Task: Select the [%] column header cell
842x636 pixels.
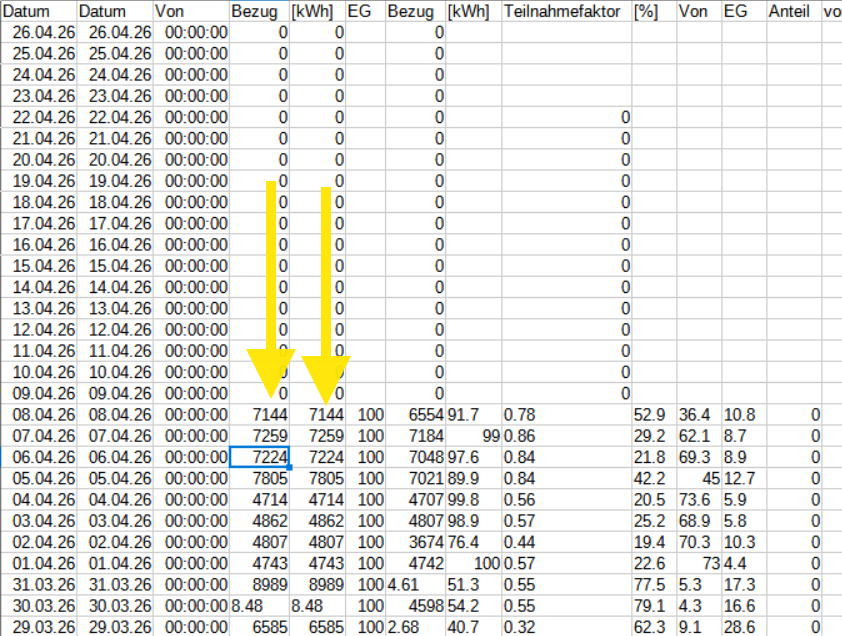Action: 654,11
